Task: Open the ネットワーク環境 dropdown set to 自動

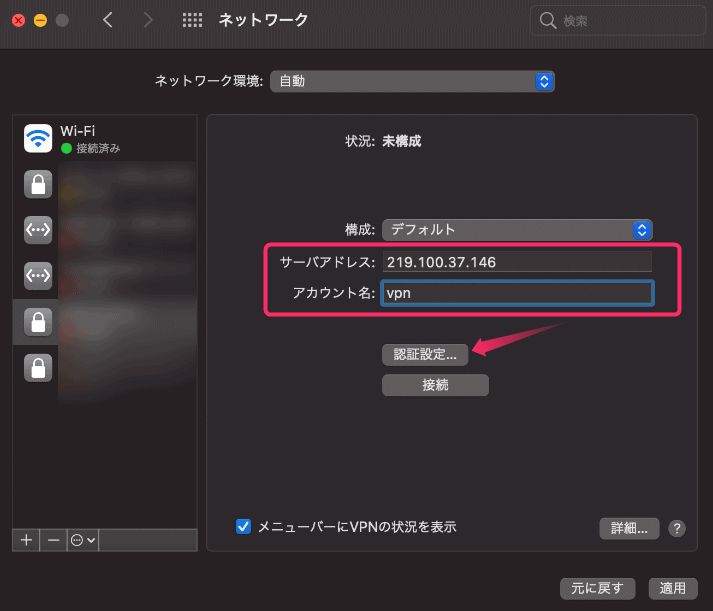Action: [x=412, y=81]
